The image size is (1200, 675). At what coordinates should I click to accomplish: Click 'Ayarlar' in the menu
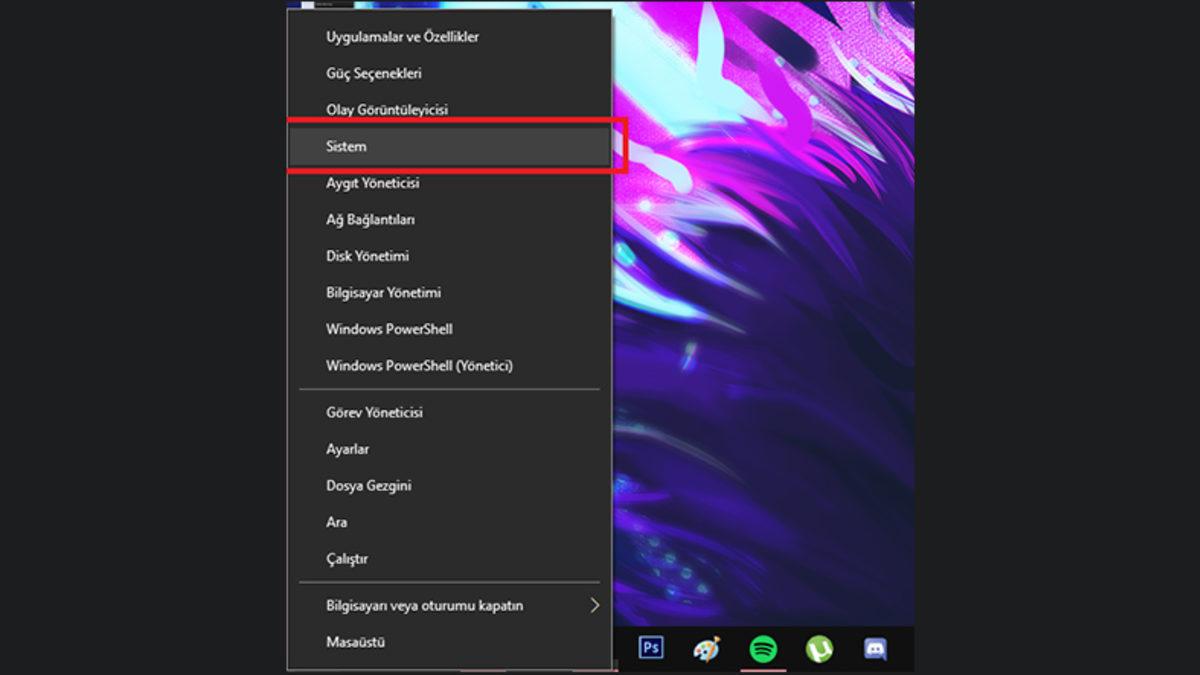coord(347,449)
